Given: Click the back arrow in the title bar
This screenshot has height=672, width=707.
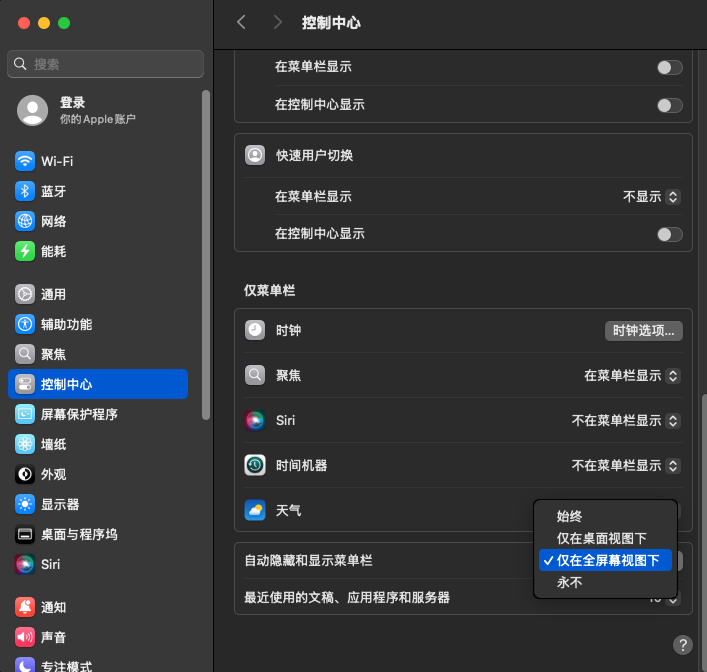Looking at the screenshot, I should pyautogui.click(x=241, y=22).
